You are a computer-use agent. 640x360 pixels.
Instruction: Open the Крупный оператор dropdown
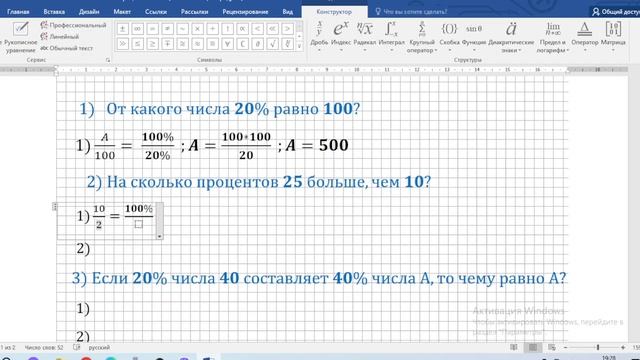tap(422, 38)
